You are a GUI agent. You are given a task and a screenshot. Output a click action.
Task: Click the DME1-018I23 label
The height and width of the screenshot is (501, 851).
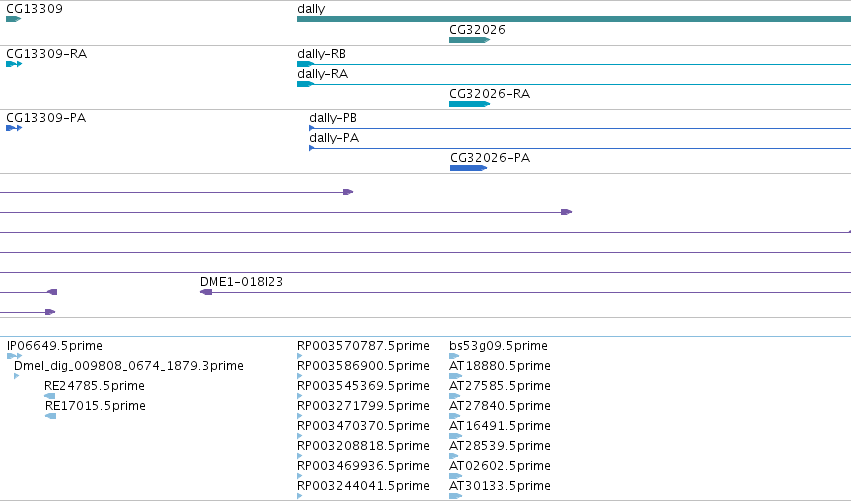click(x=242, y=282)
